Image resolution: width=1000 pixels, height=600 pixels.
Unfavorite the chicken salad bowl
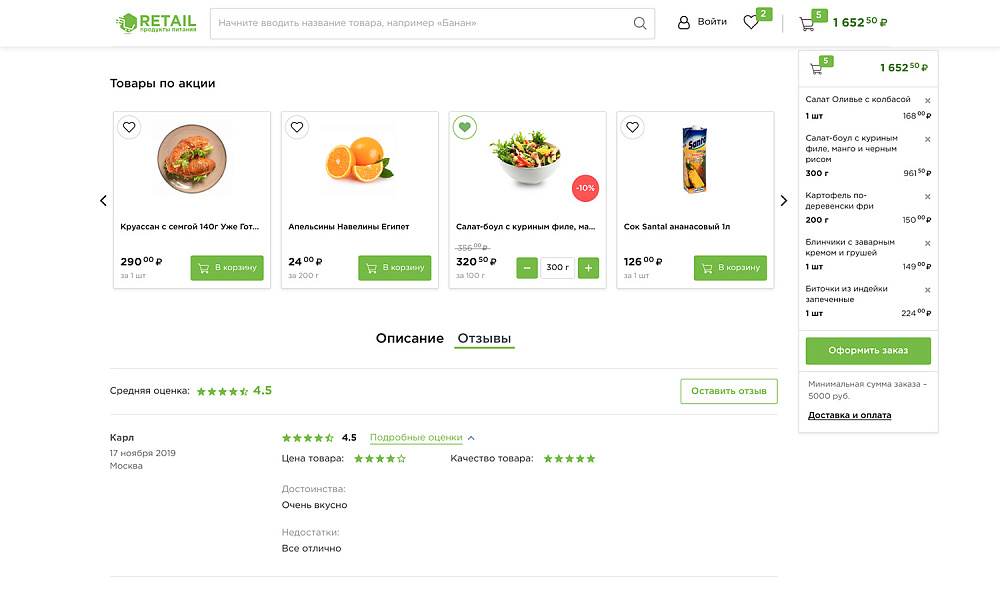(465, 127)
